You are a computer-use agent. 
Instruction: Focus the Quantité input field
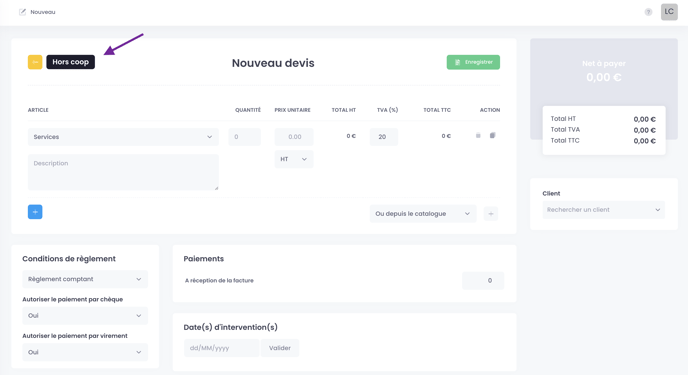pyautogui.click(x=244, y=137)
